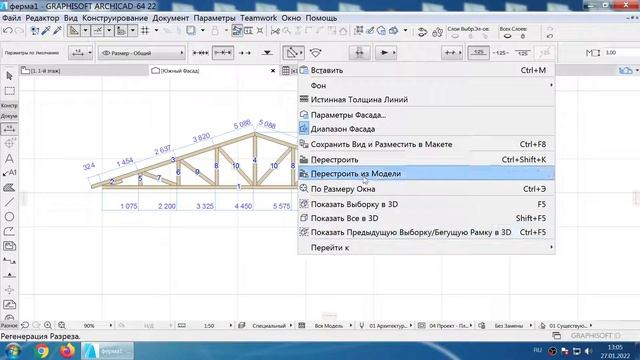Toggle the snap guides button in the toolbar
This screenshot has height=360, width=640.
(x=97, y=31)
